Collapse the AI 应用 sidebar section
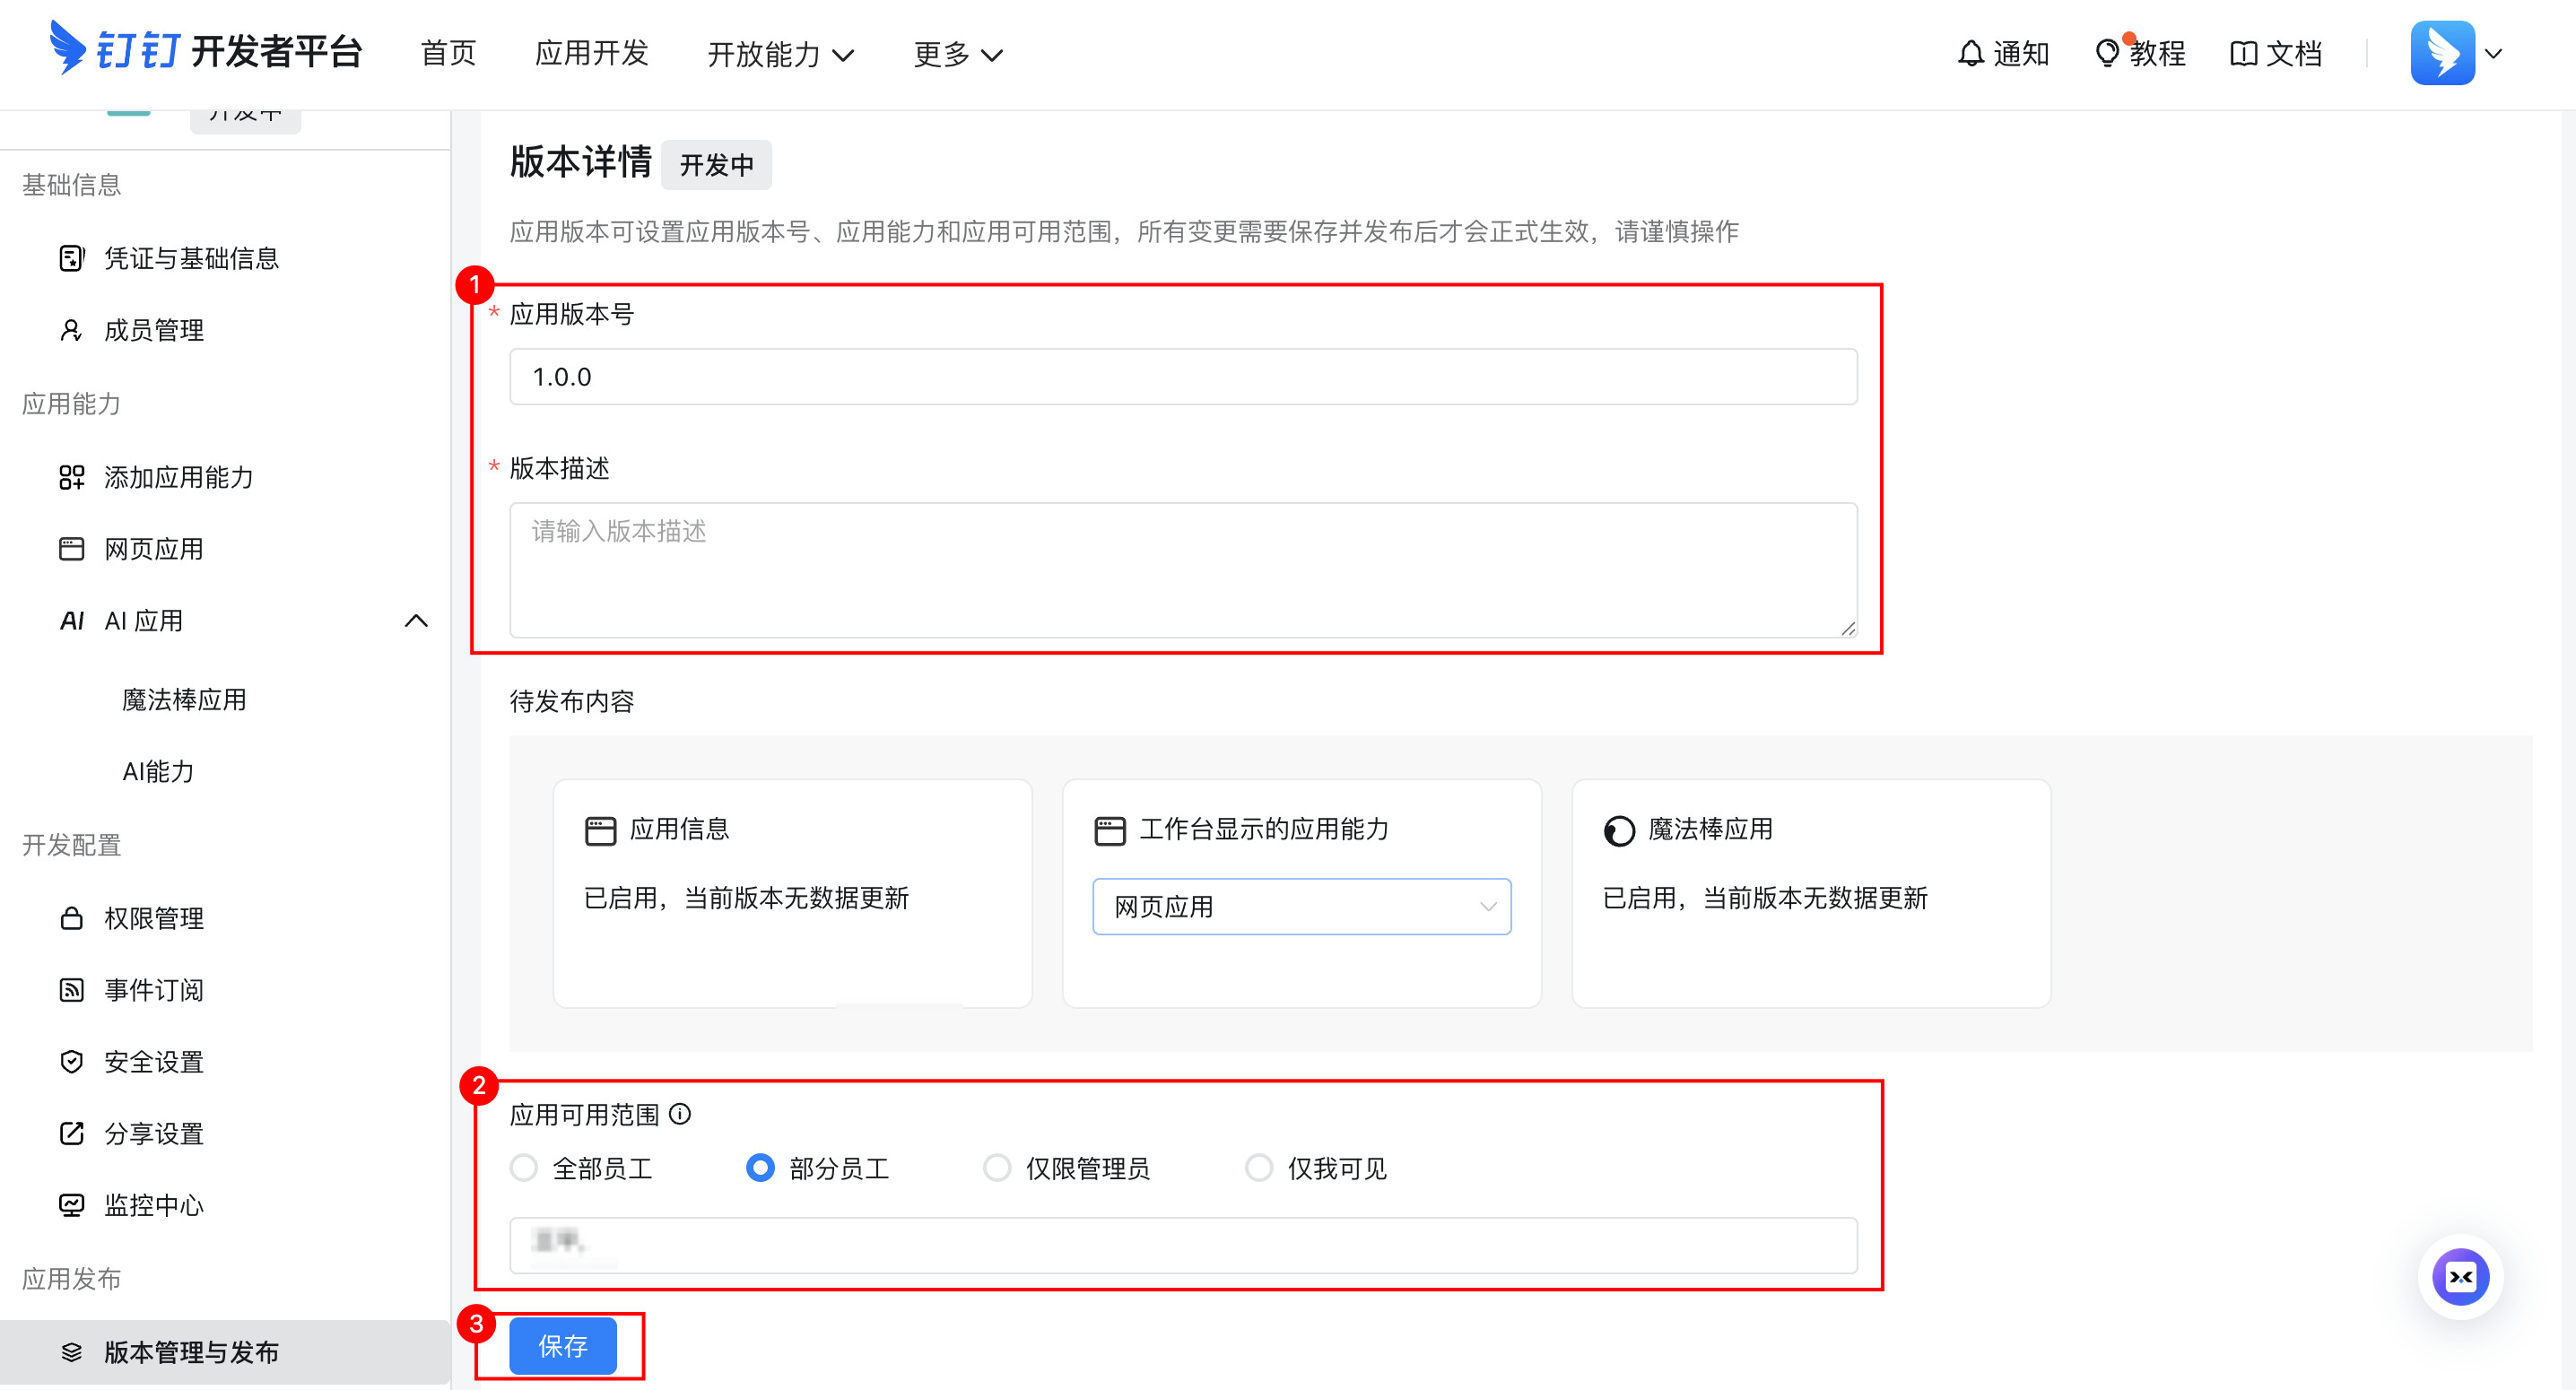The height and width of the screenshot is (1390, 2576). (416, 621)
